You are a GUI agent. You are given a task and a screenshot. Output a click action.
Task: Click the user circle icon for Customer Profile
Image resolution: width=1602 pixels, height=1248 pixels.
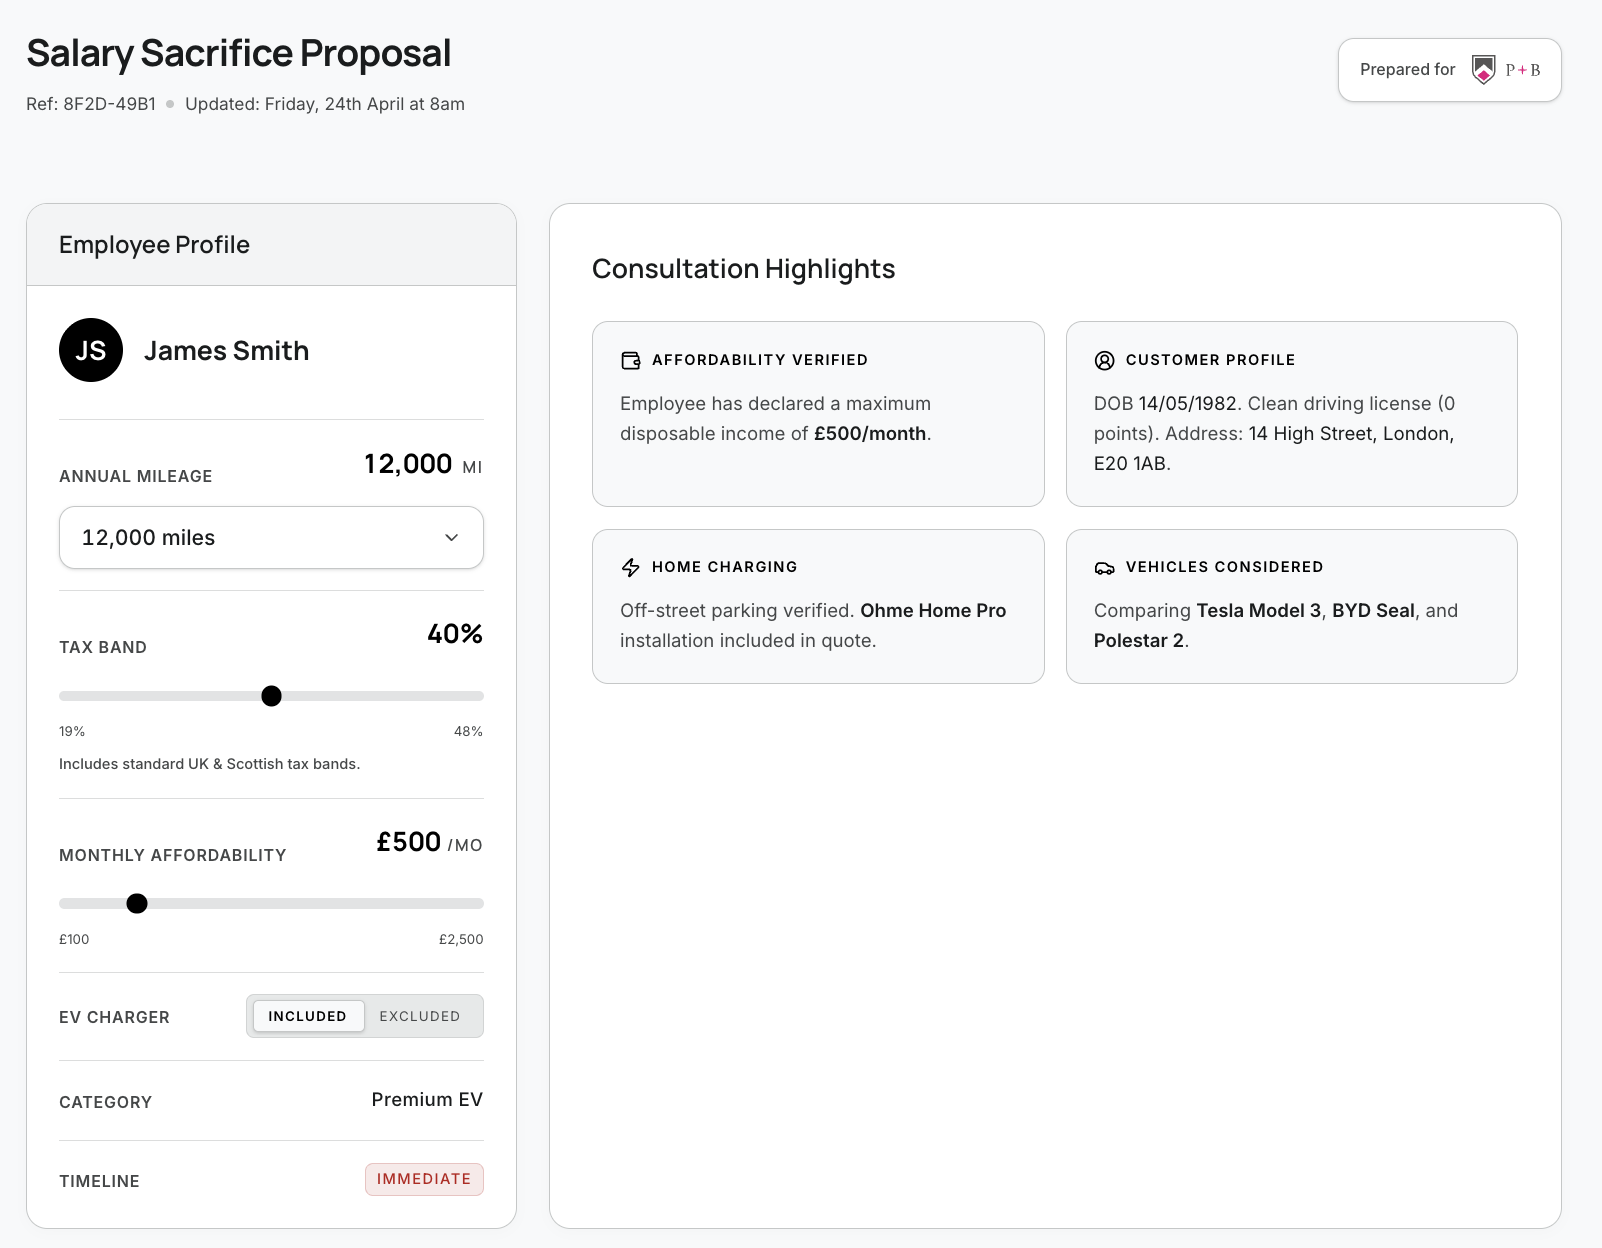(x=1104, y=360)
